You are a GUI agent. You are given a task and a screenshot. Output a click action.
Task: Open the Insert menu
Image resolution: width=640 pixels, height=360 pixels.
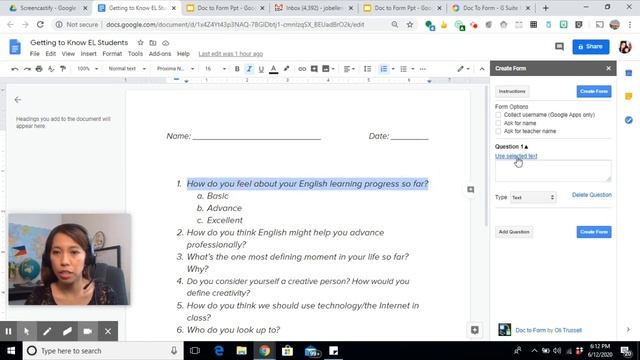pyautogui.click(x=88, y=54)
